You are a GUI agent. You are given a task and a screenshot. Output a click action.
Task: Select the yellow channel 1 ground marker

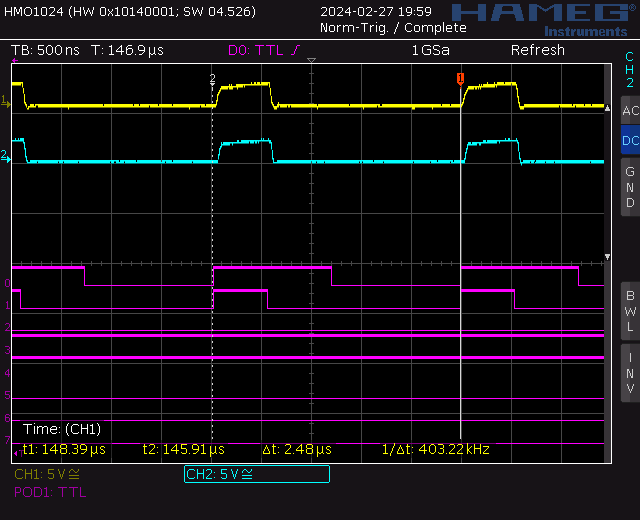pyautogui.click(x=6, y=101)
